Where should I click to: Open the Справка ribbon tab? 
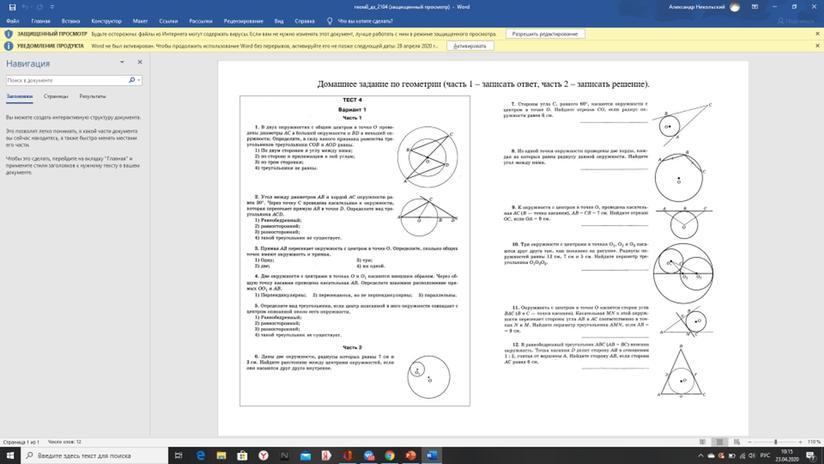[304, 21]
